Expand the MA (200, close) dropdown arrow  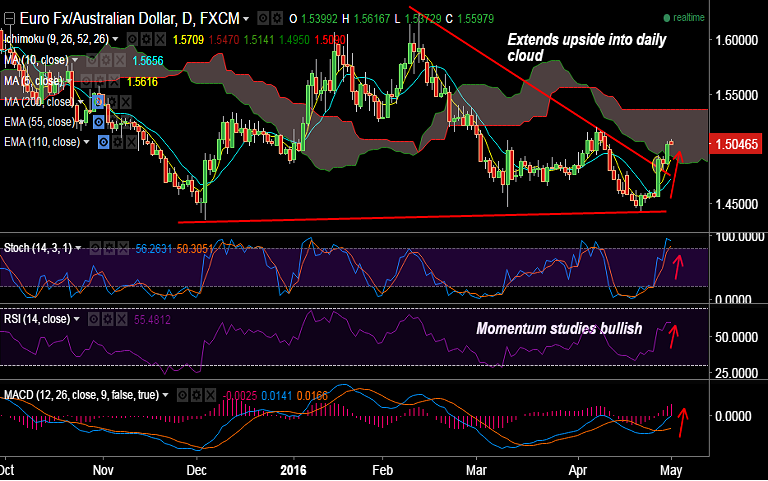tap(80, 102)
